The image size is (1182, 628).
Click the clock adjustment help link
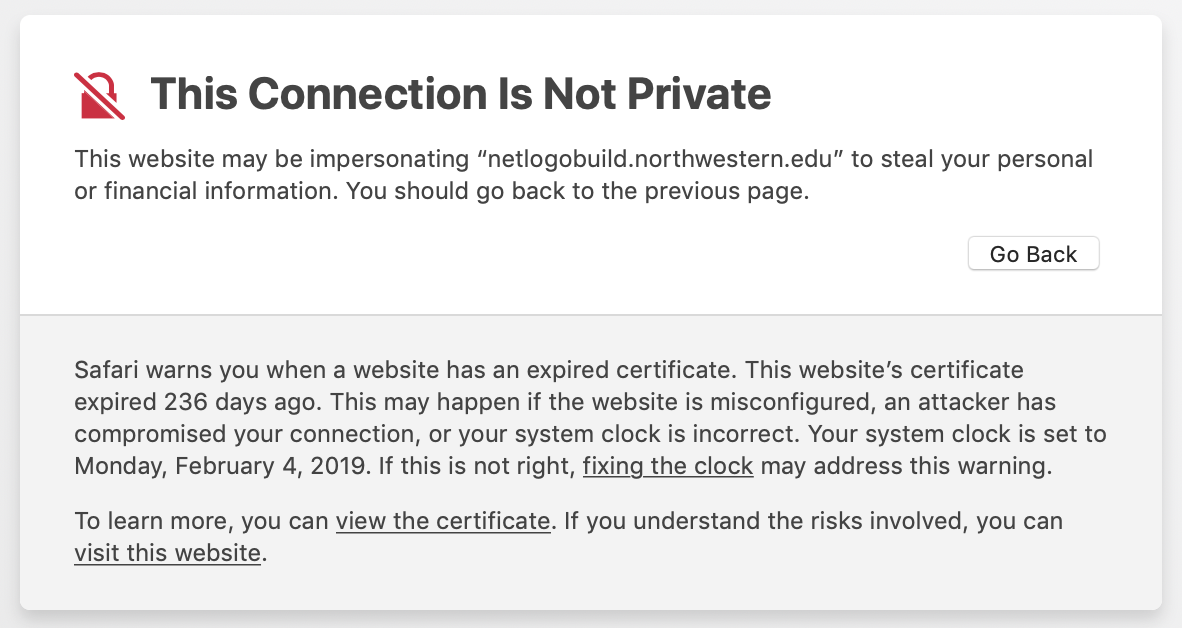point(667,465)
